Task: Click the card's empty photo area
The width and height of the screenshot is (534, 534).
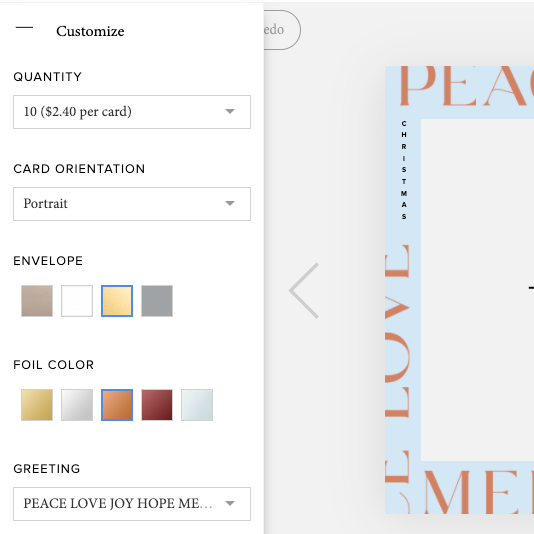Action: (477, 290)
